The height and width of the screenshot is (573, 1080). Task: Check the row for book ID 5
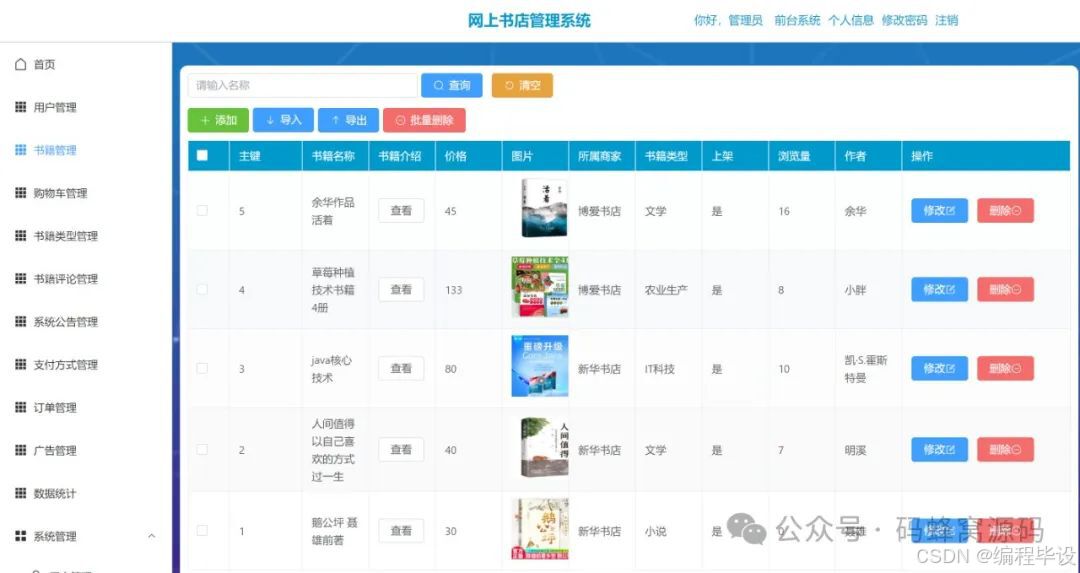pyautogui.click(x=202, y=210)
